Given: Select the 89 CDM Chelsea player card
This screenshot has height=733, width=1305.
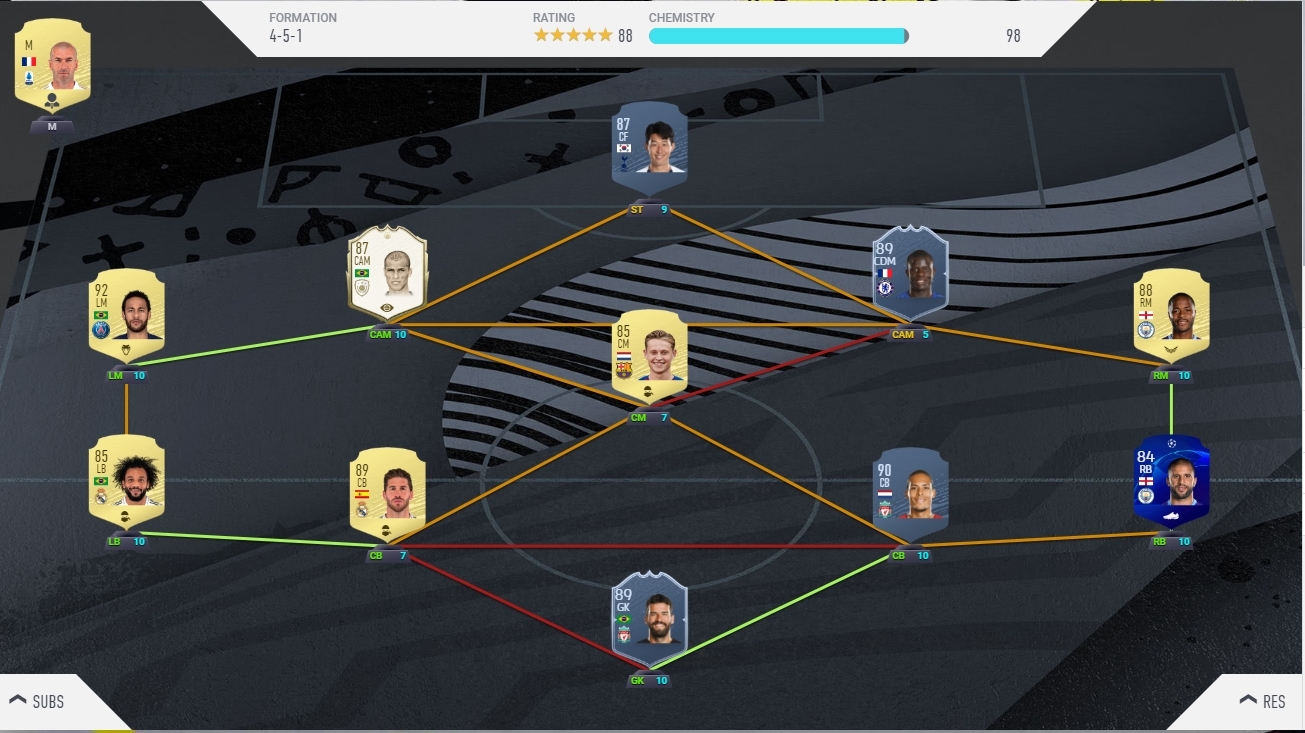Looking at the screenshot, I should [911, 272].
